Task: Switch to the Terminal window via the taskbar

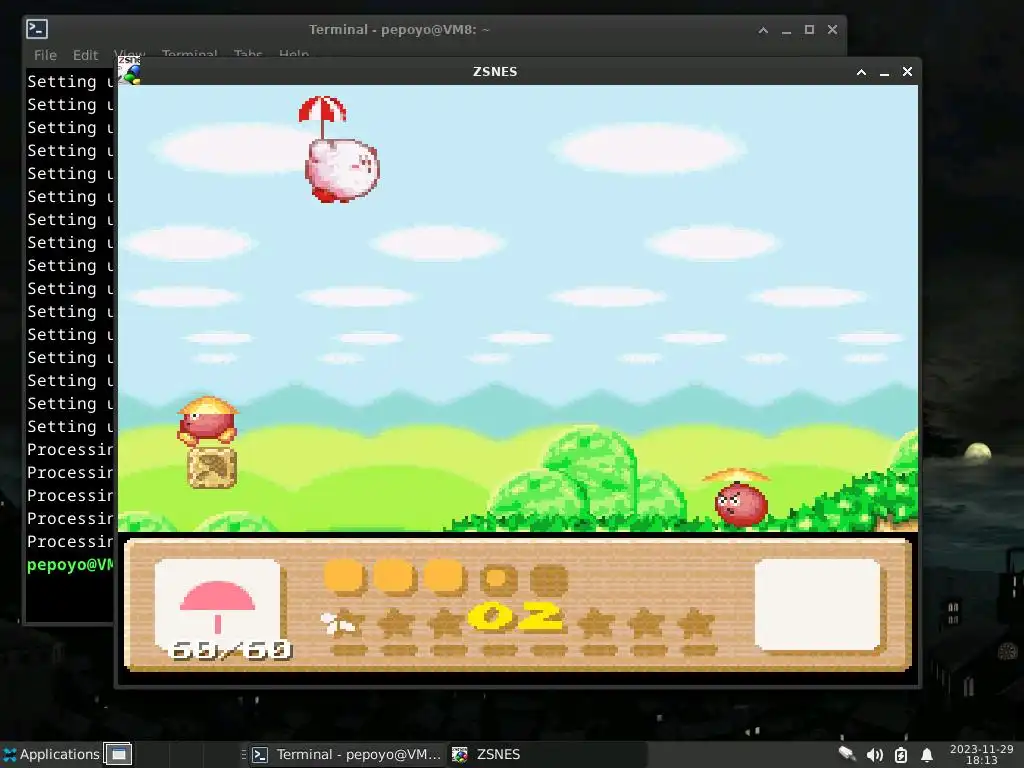Action: (346, 754)
